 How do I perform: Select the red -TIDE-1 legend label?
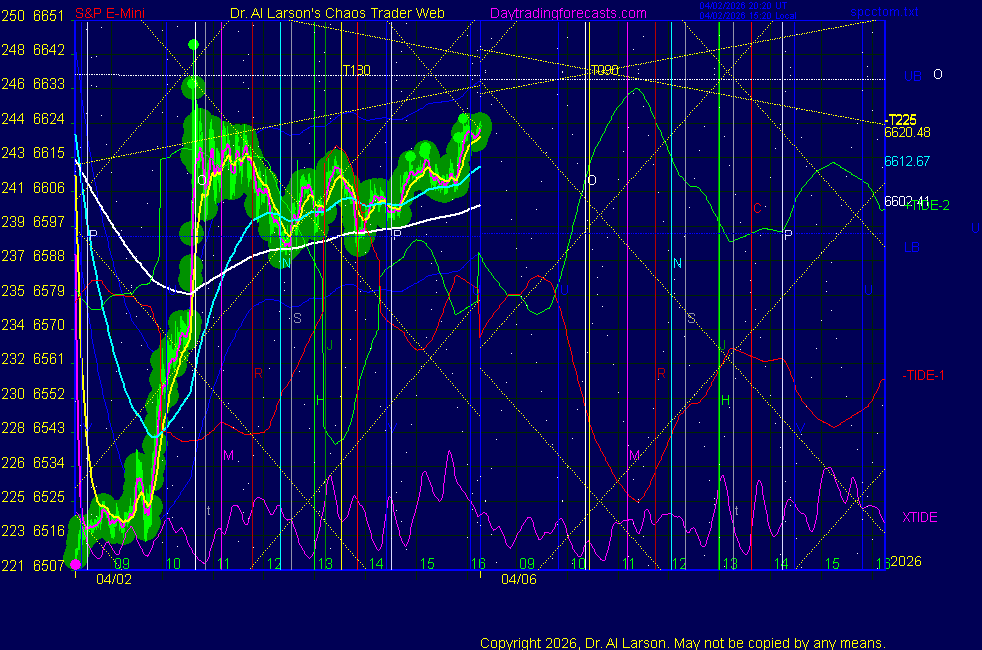coord(924,375)
